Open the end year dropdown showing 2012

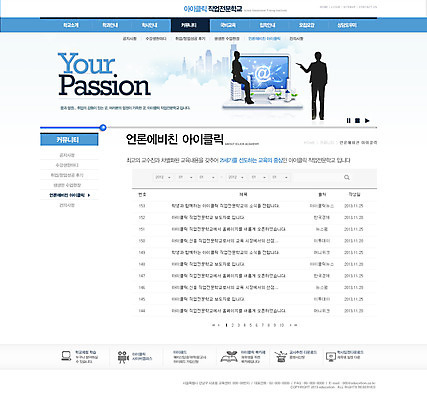236,177
